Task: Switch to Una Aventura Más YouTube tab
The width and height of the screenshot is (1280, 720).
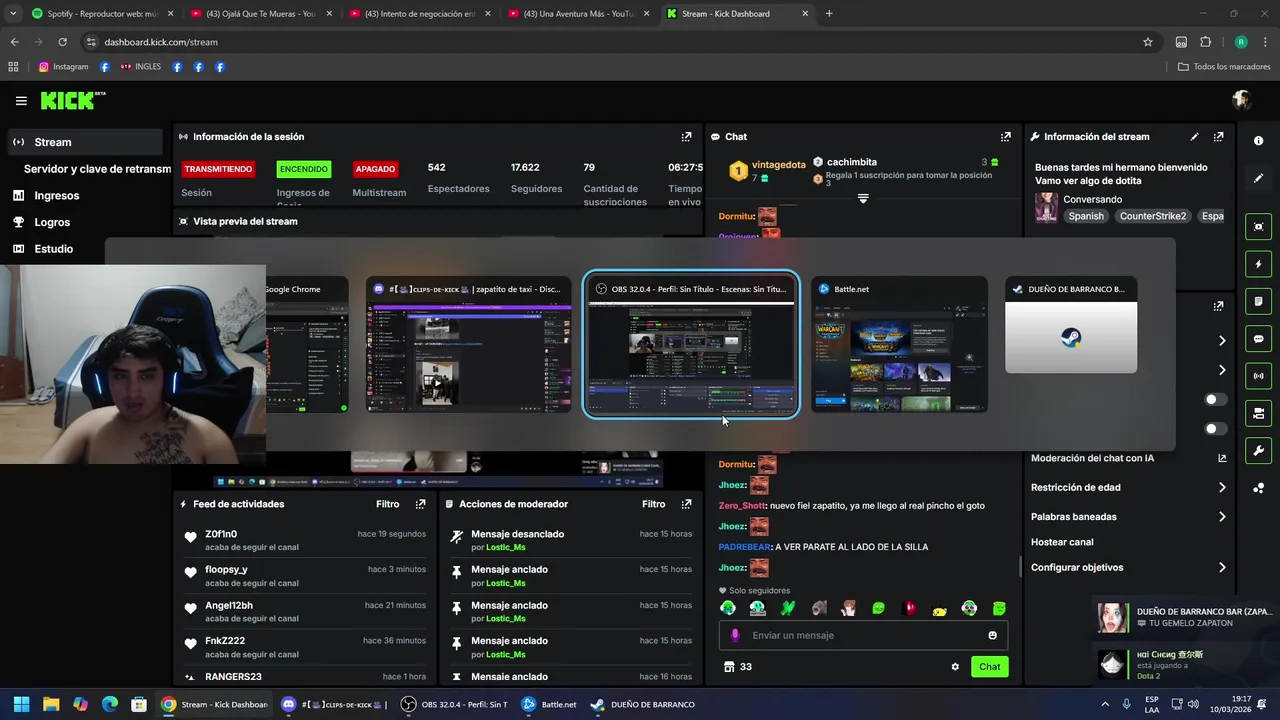Action: click(x=578, y=14)
